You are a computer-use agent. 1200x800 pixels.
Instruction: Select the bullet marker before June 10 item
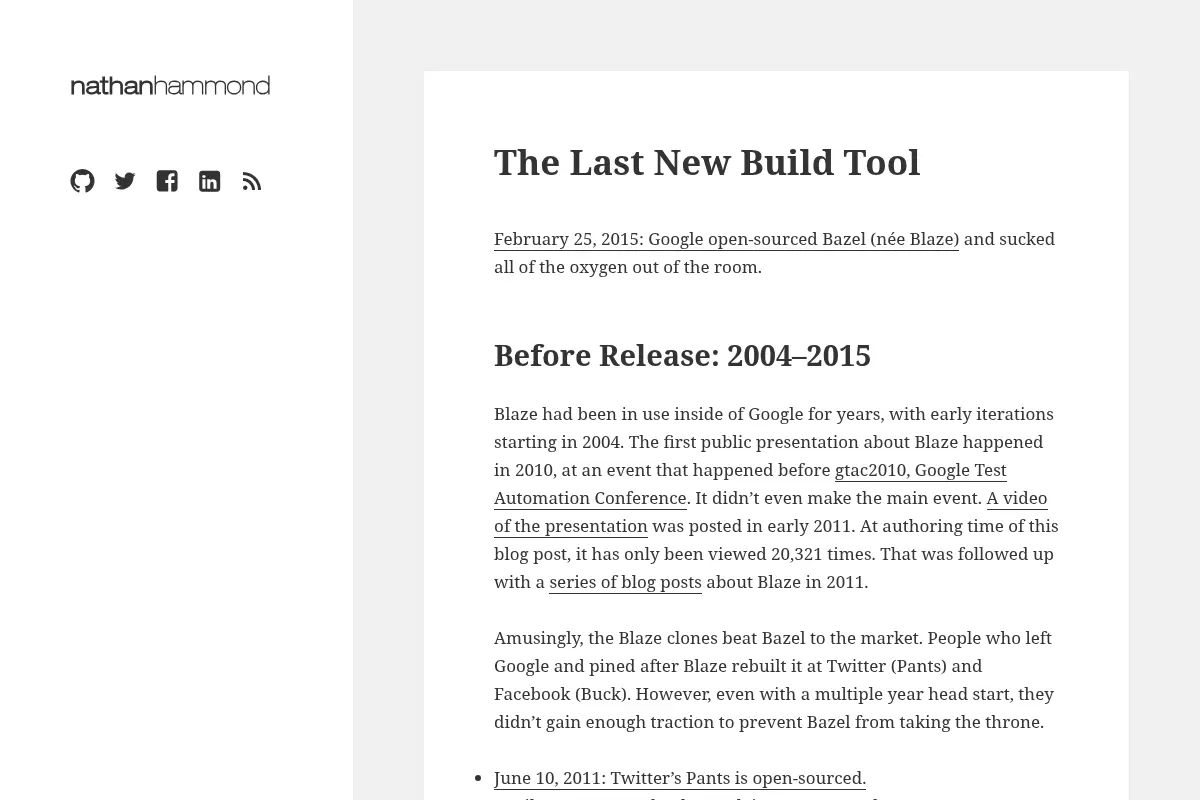pos(481,778)
